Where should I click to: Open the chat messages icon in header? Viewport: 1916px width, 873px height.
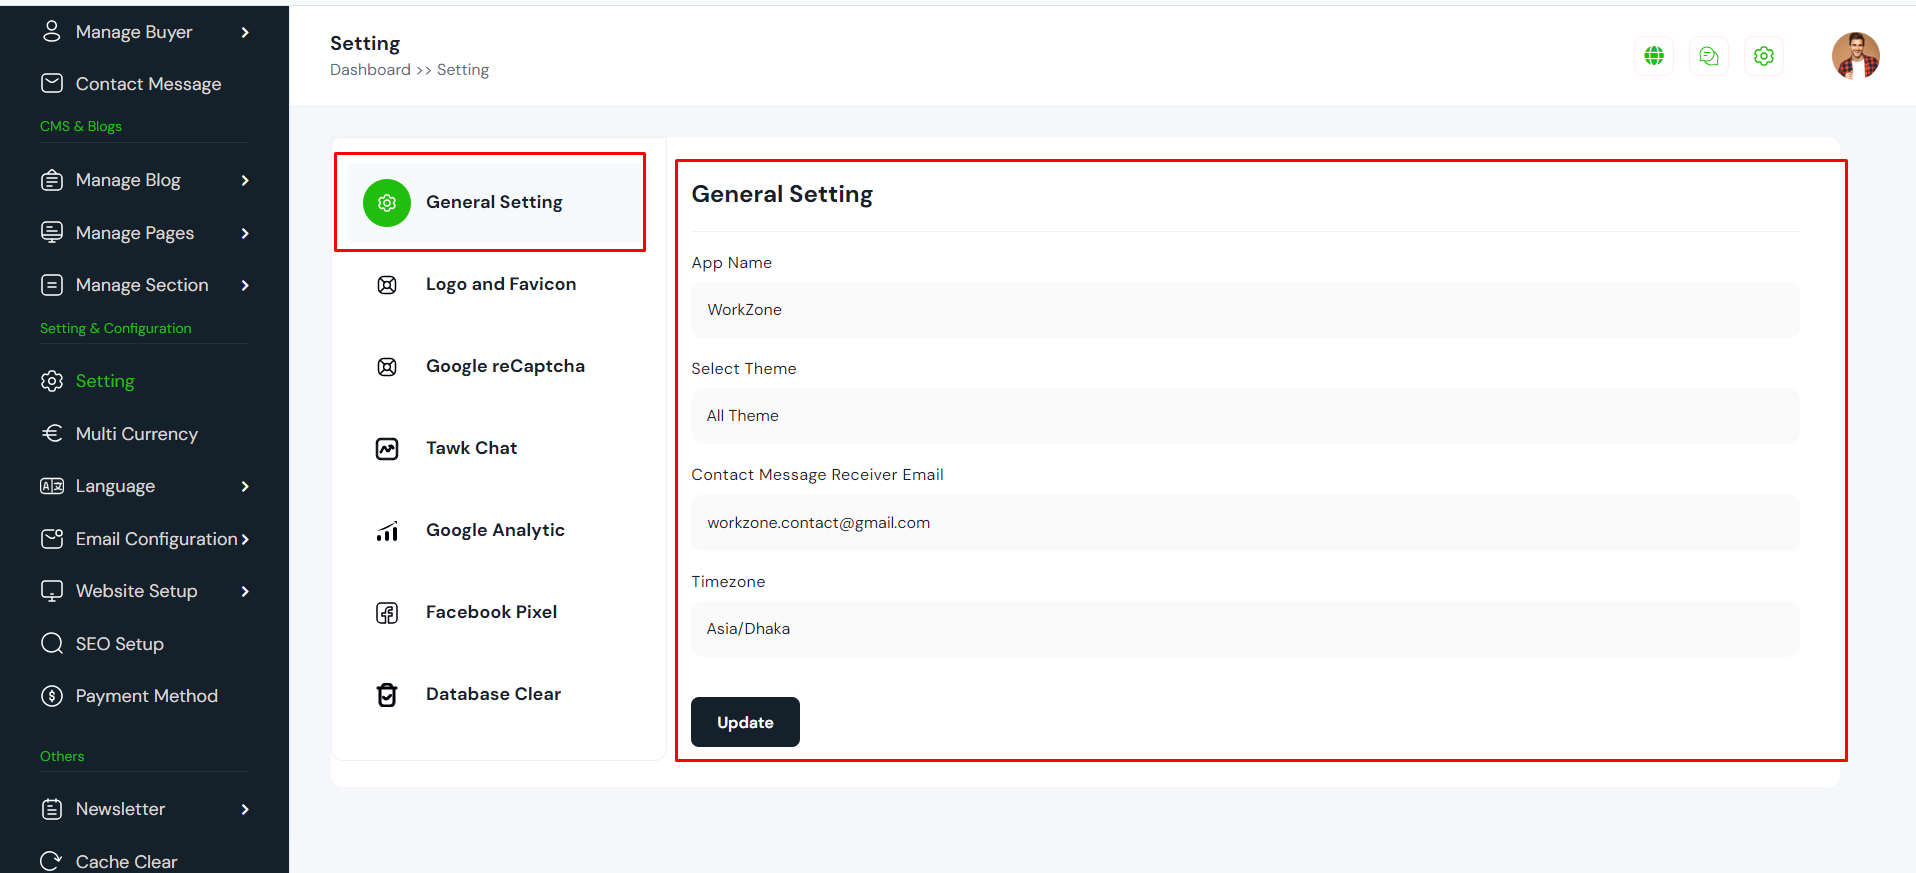[1709, 56]
